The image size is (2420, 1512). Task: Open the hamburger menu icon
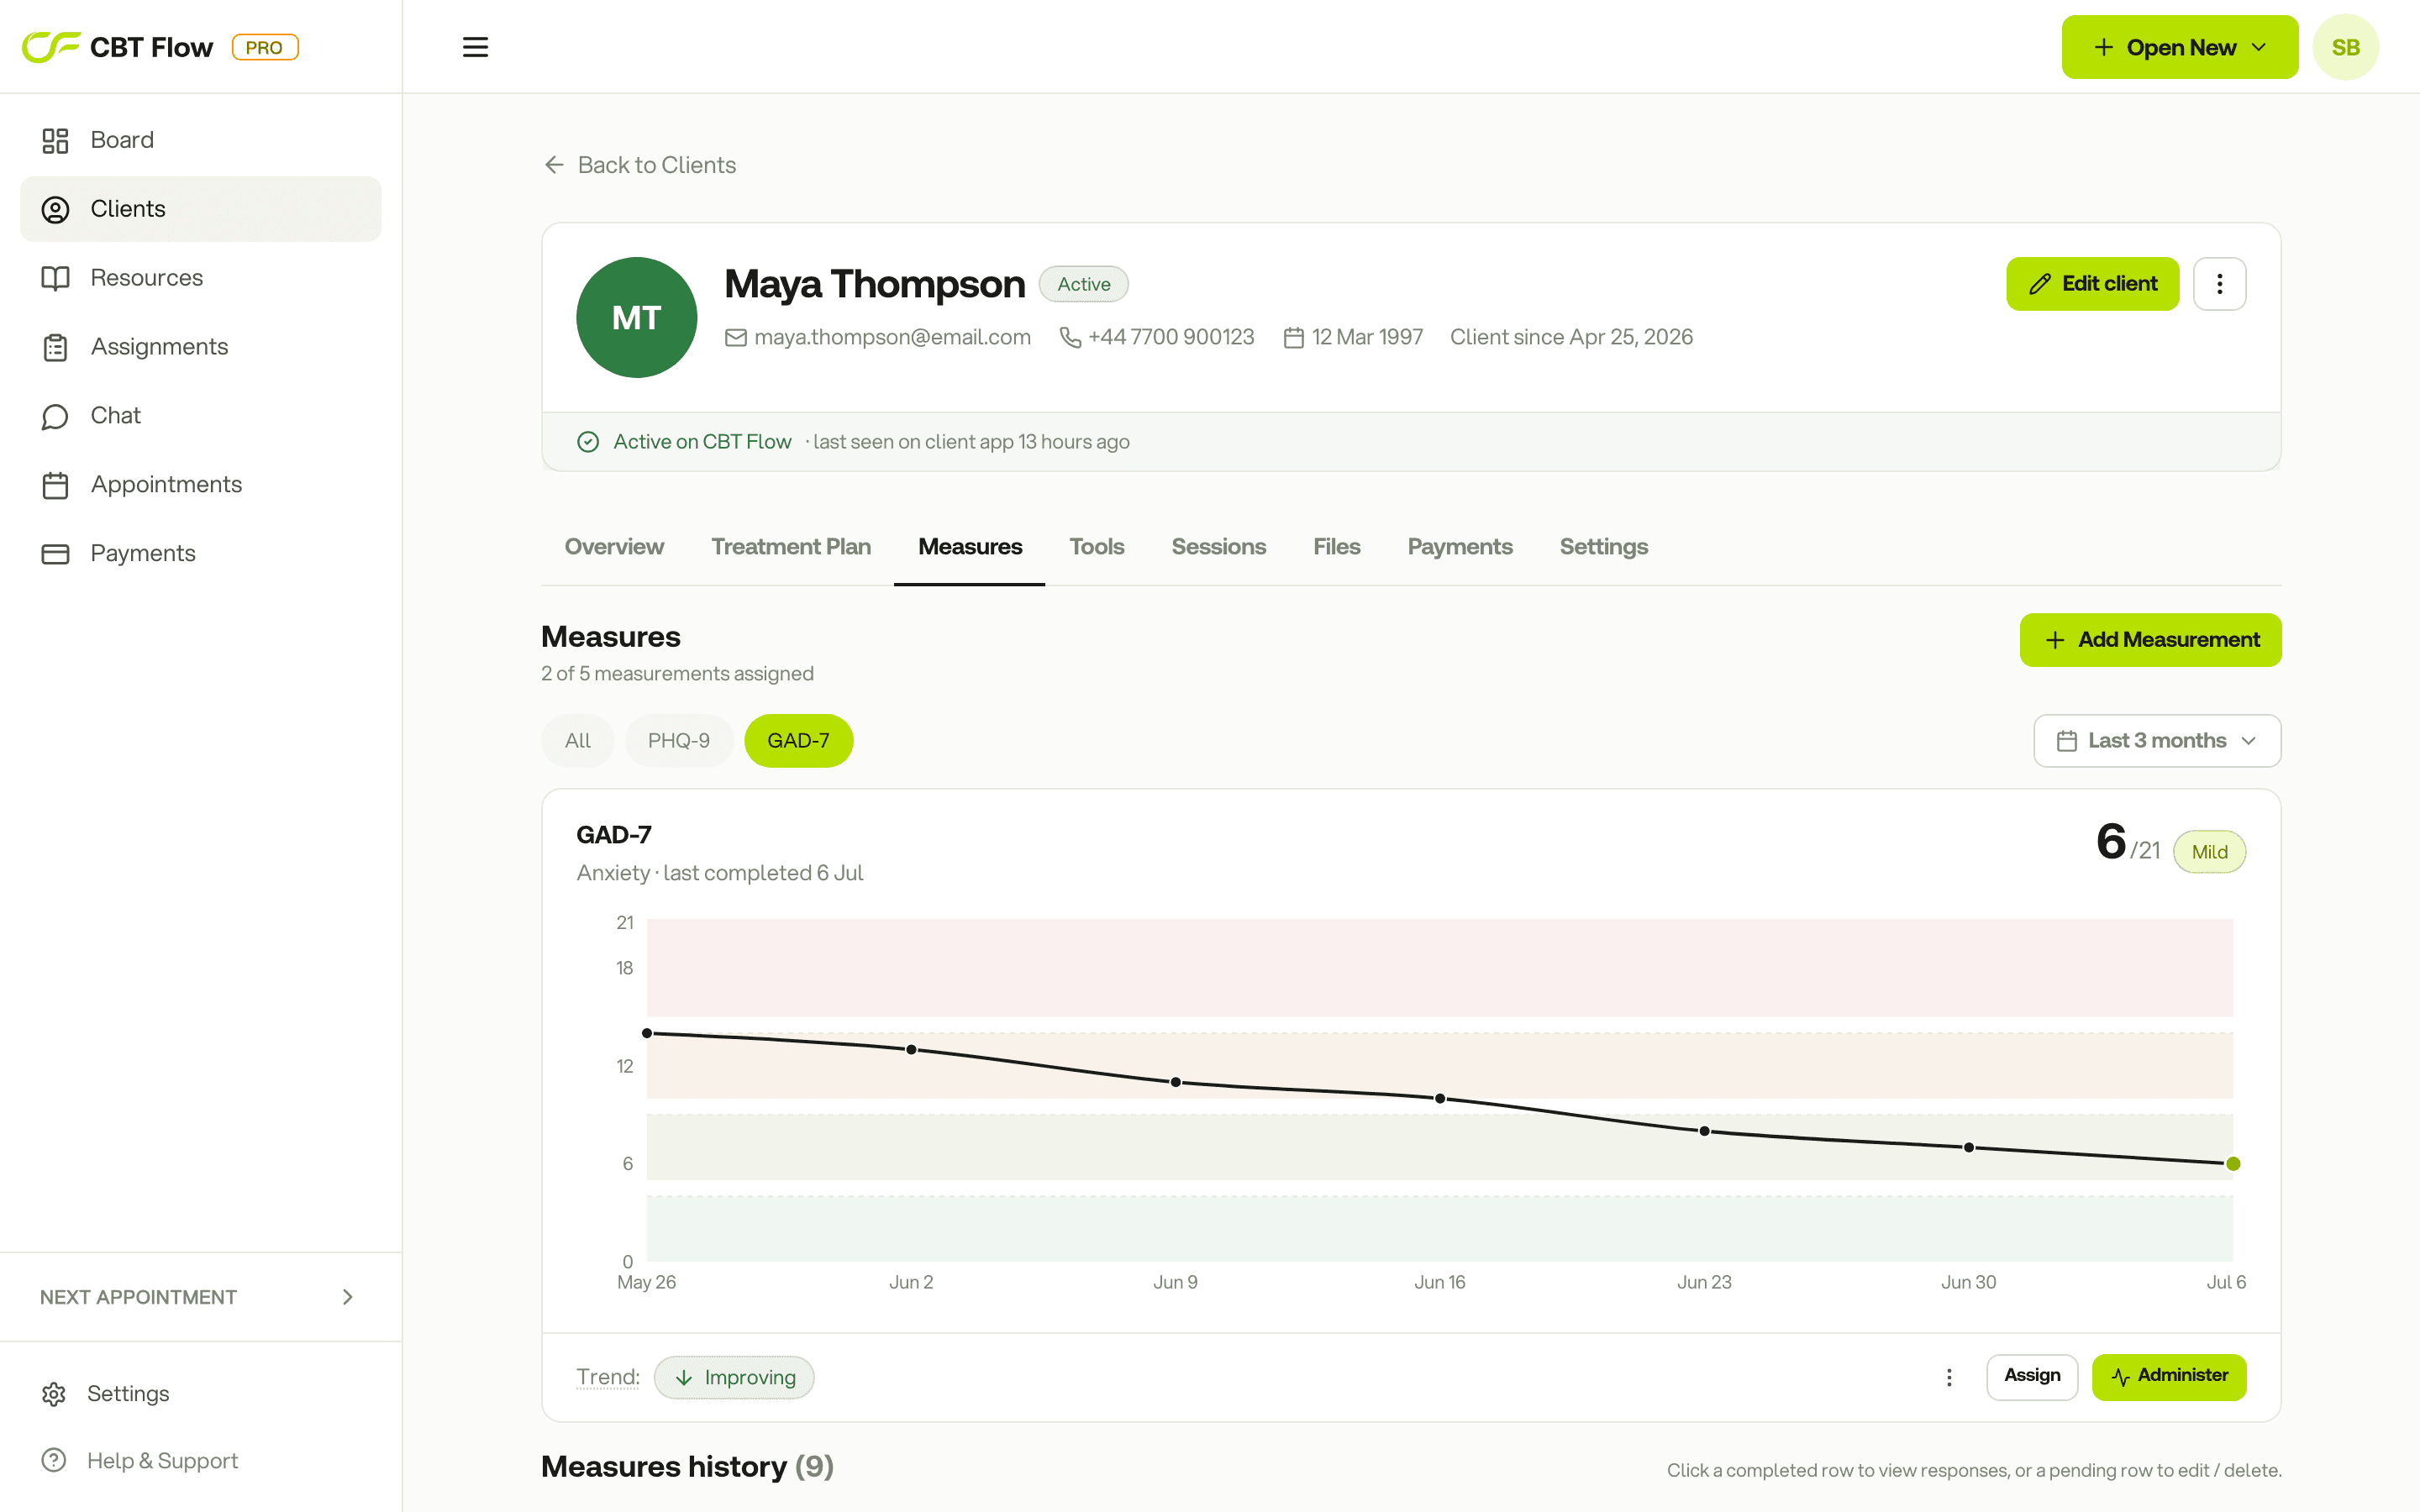click(x=475, y=47)
